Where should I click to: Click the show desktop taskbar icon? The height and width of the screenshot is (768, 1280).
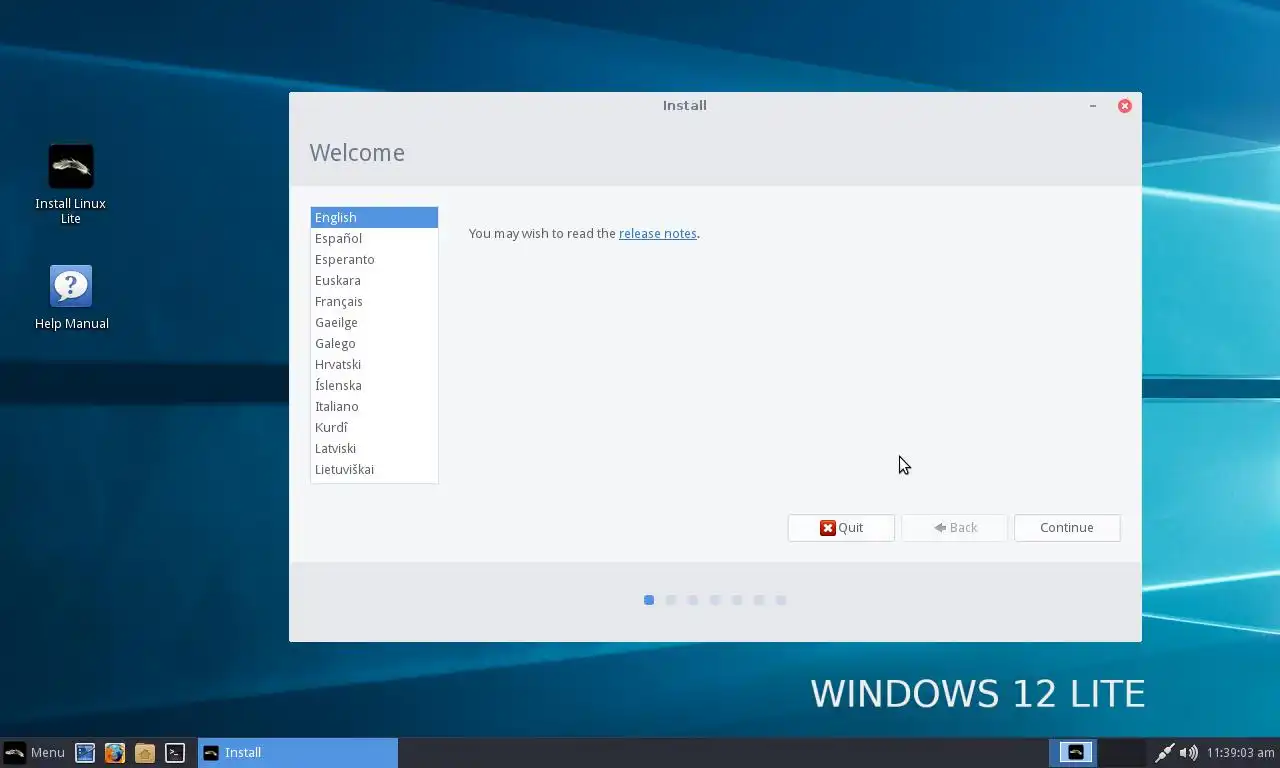(x=85, y=753)
